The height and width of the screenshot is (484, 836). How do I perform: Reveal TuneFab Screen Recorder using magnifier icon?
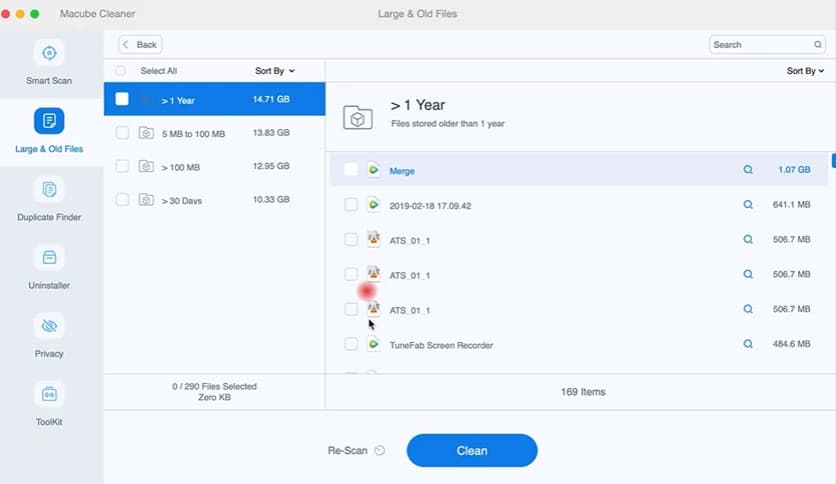(x=747, y=344)
